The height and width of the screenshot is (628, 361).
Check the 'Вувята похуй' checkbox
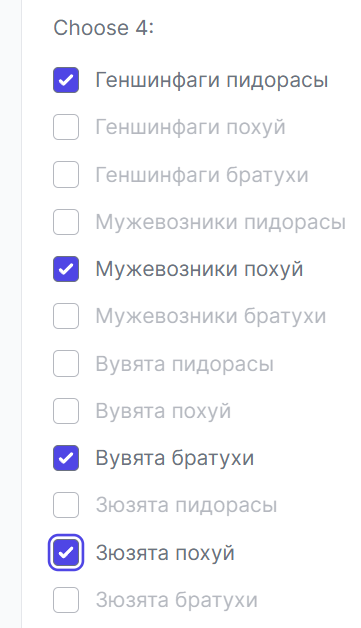pyautogui.click(x=66, y=411)
